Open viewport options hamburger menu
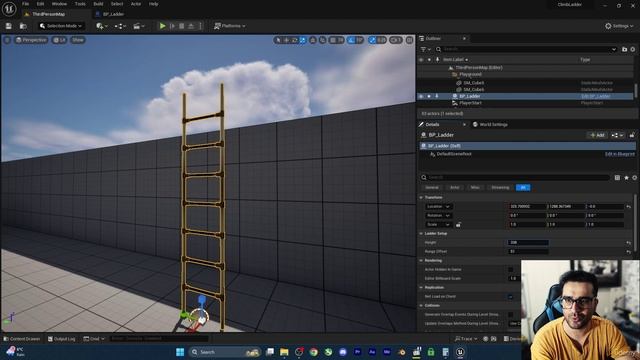This screenshot has width=640, height=360. point(7,40)
